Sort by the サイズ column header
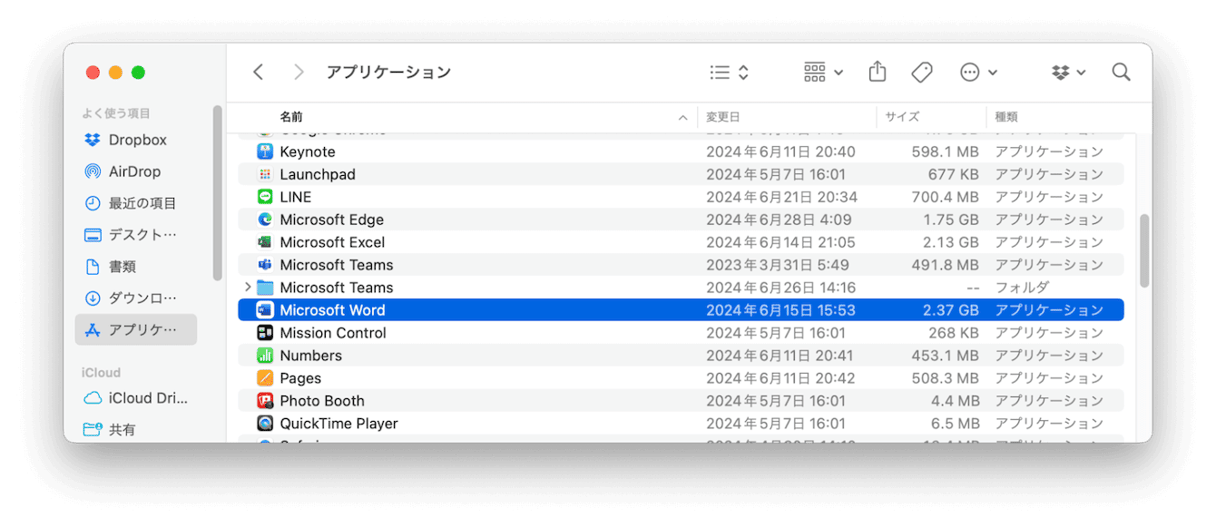This screenshot has height=527, width=1216. pos(901,117)
